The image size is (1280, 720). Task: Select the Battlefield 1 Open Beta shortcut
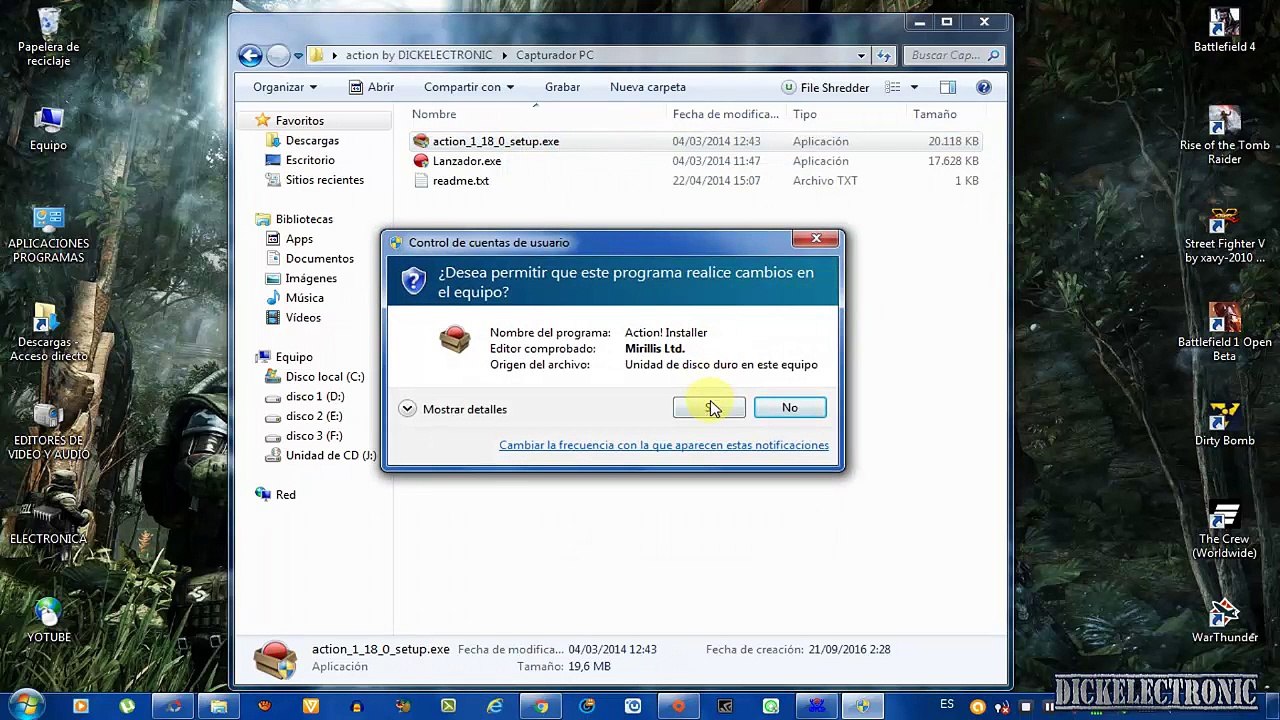click(1224, 333)
